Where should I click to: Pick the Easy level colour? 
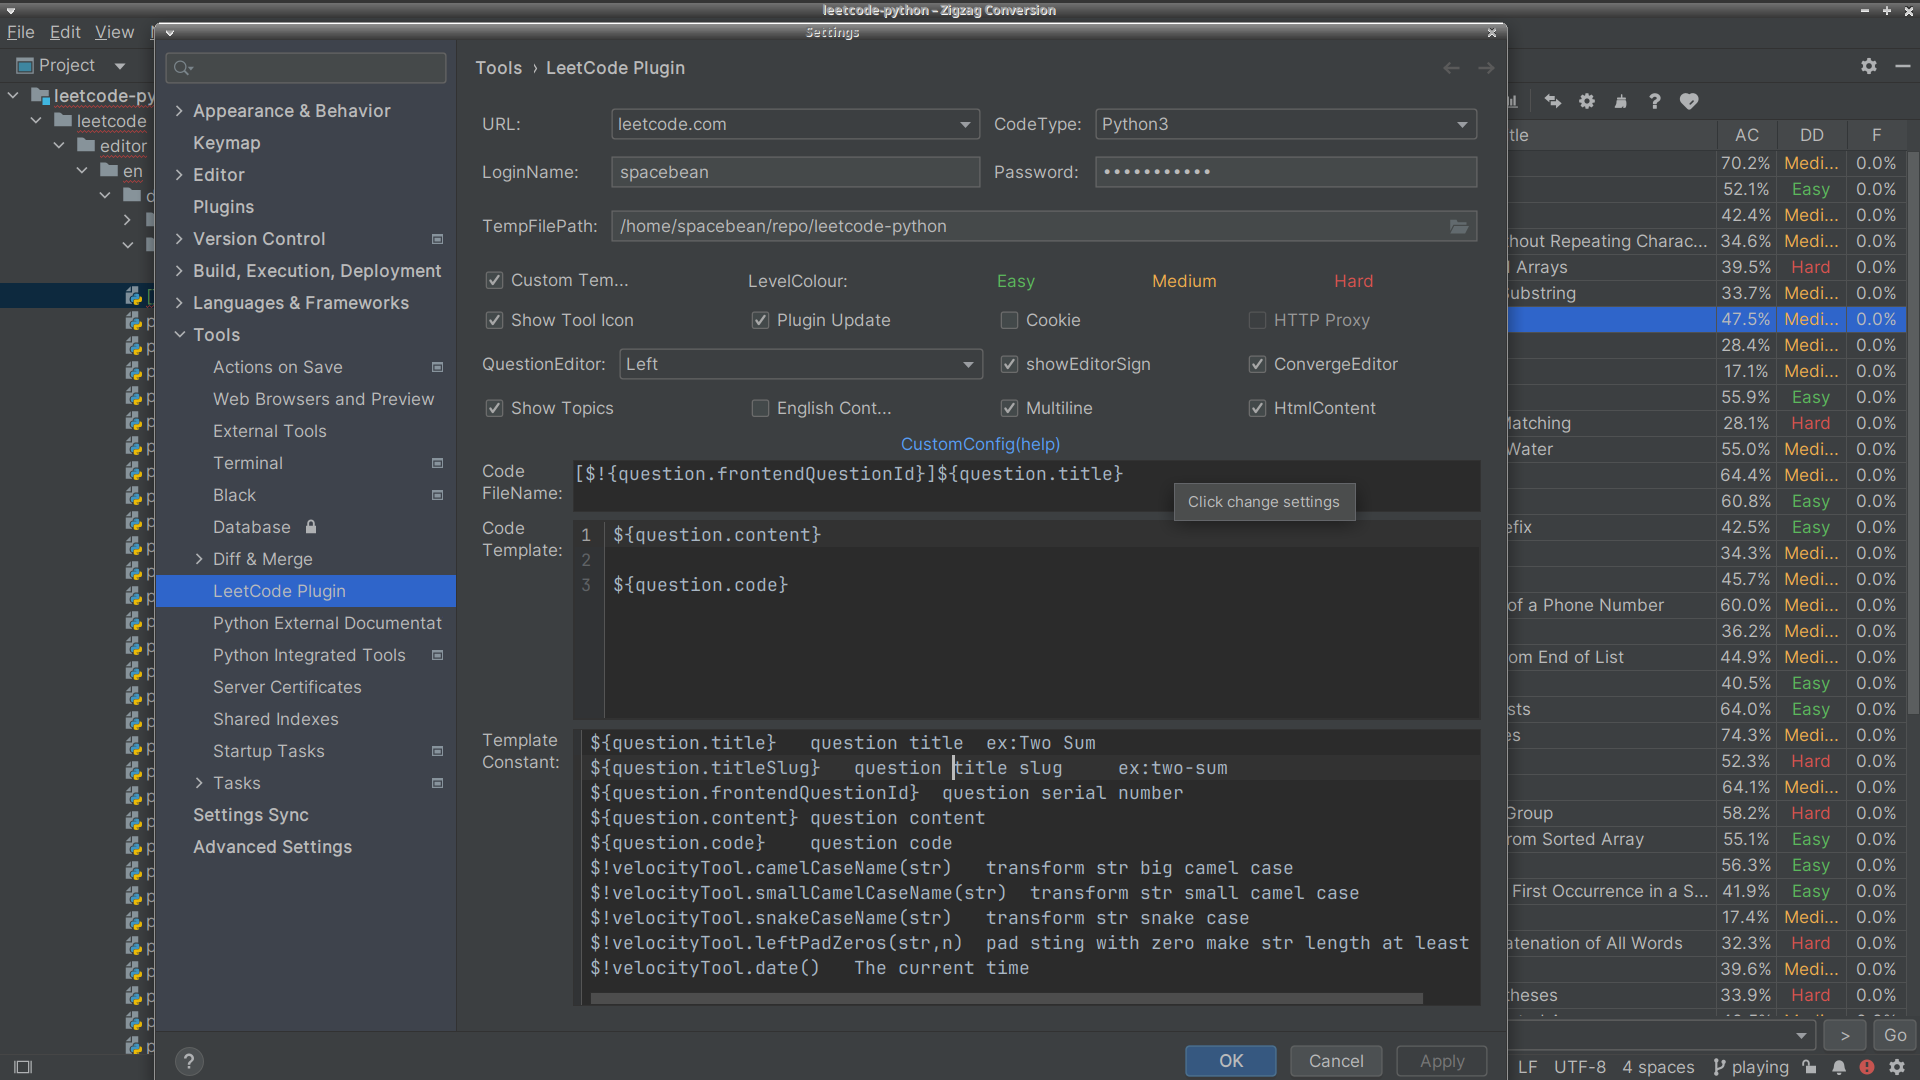1015,282
